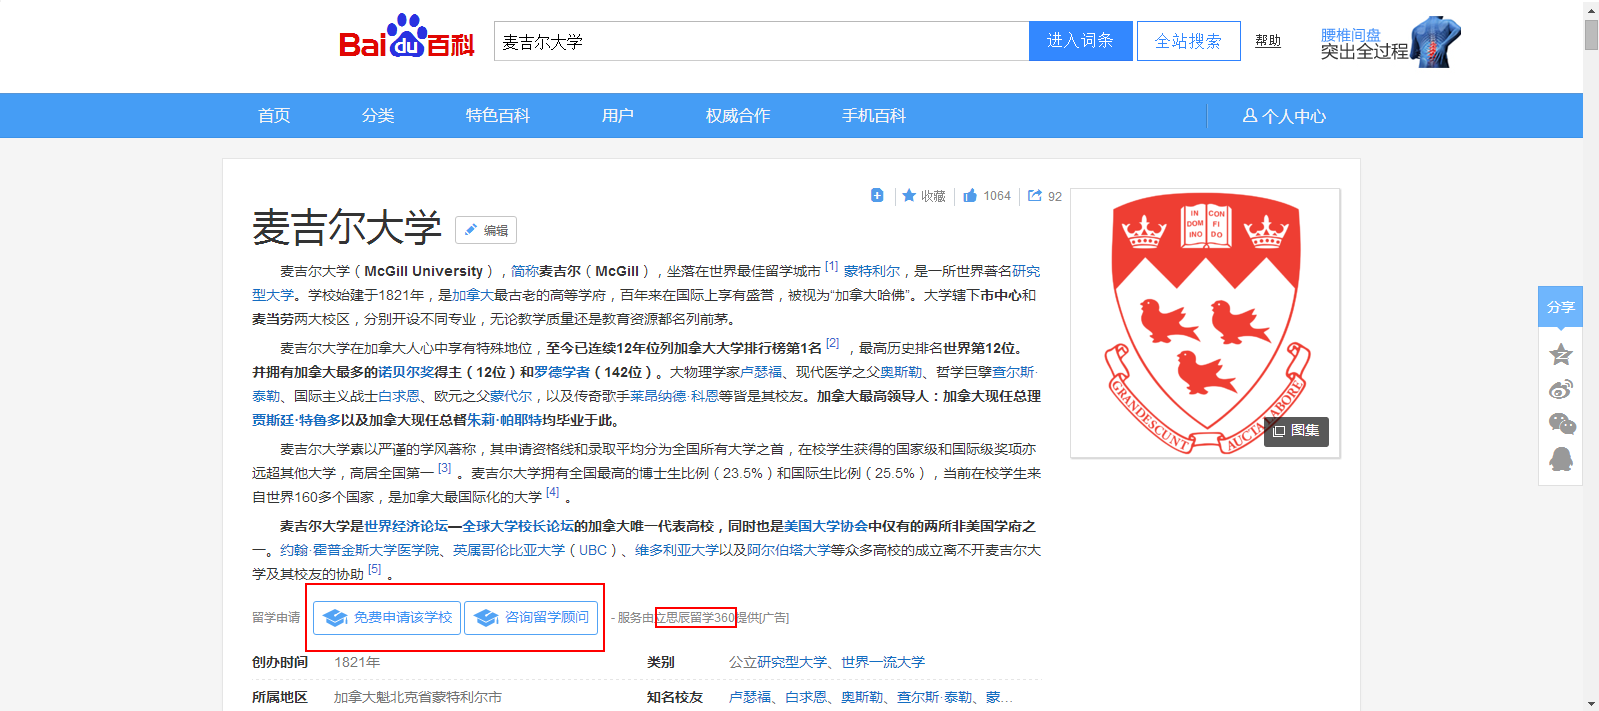Click the 世界一流大学 link

[x=883, y=662]
